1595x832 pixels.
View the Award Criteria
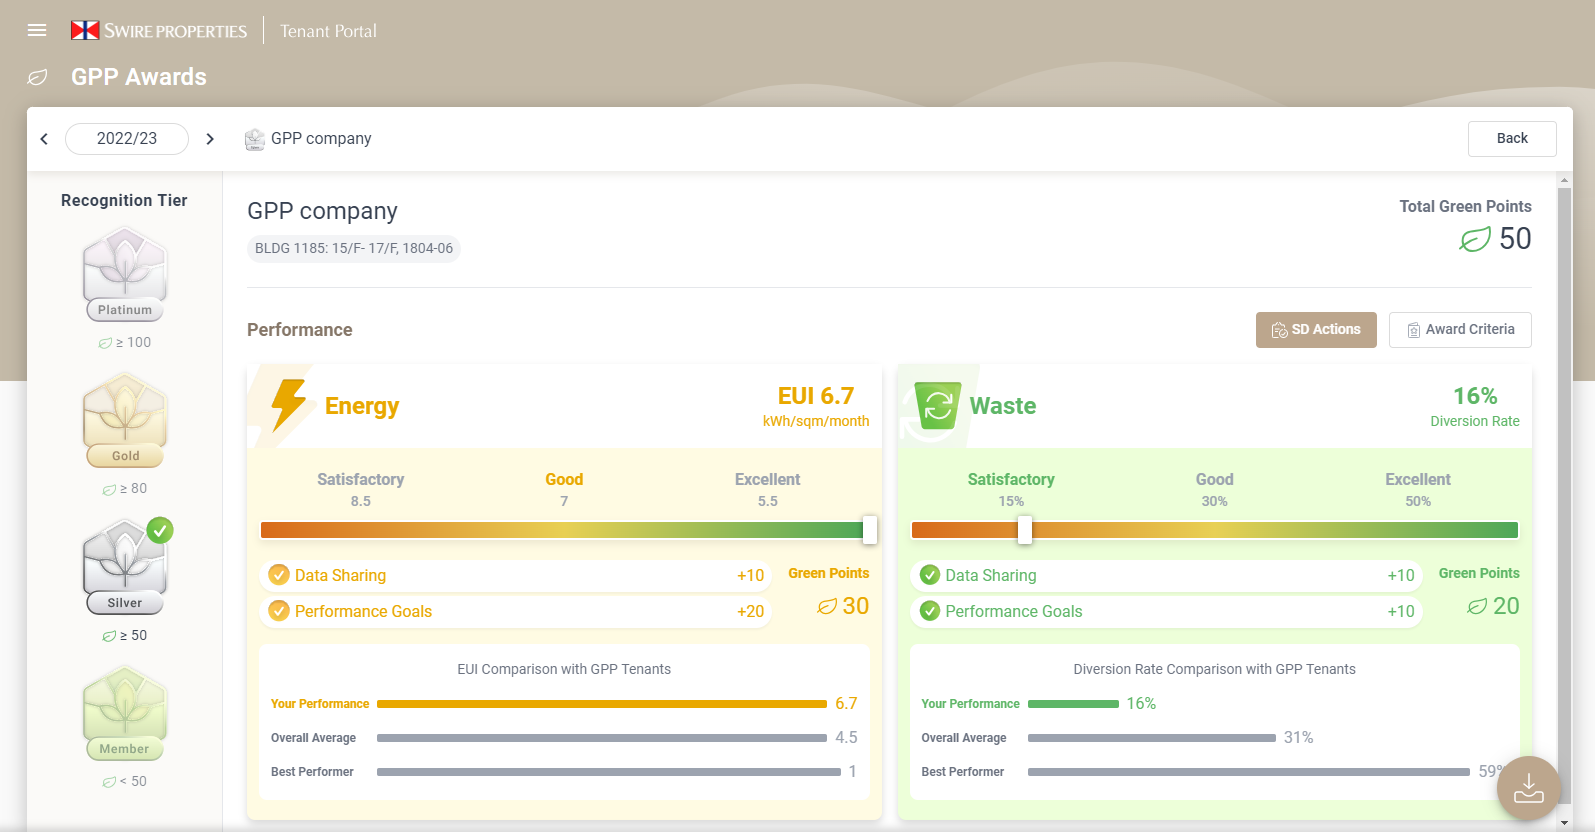click(x=1460, y=330)
